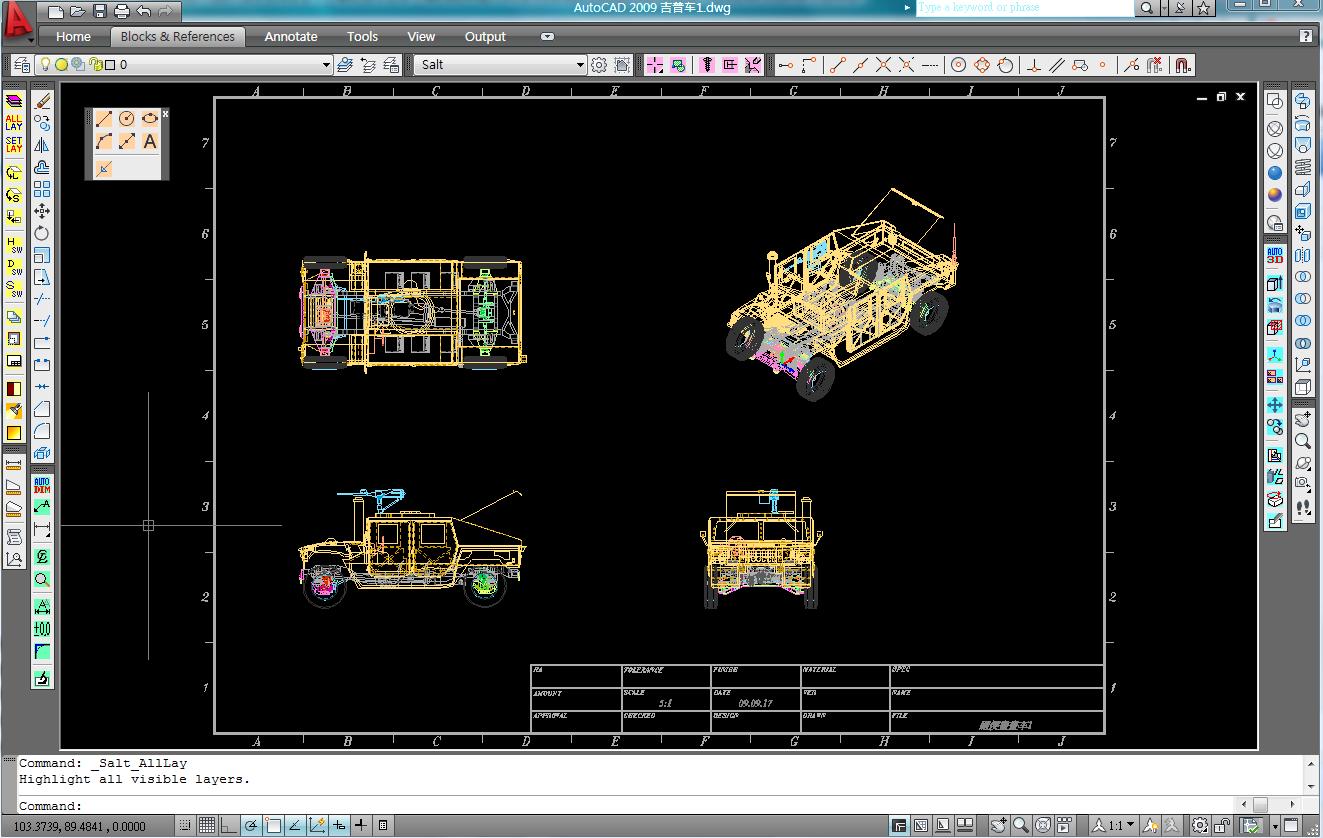Click the Parallel object snap icon
1323x838 pixels.
pyautogui.click(x=1057, y=65)
